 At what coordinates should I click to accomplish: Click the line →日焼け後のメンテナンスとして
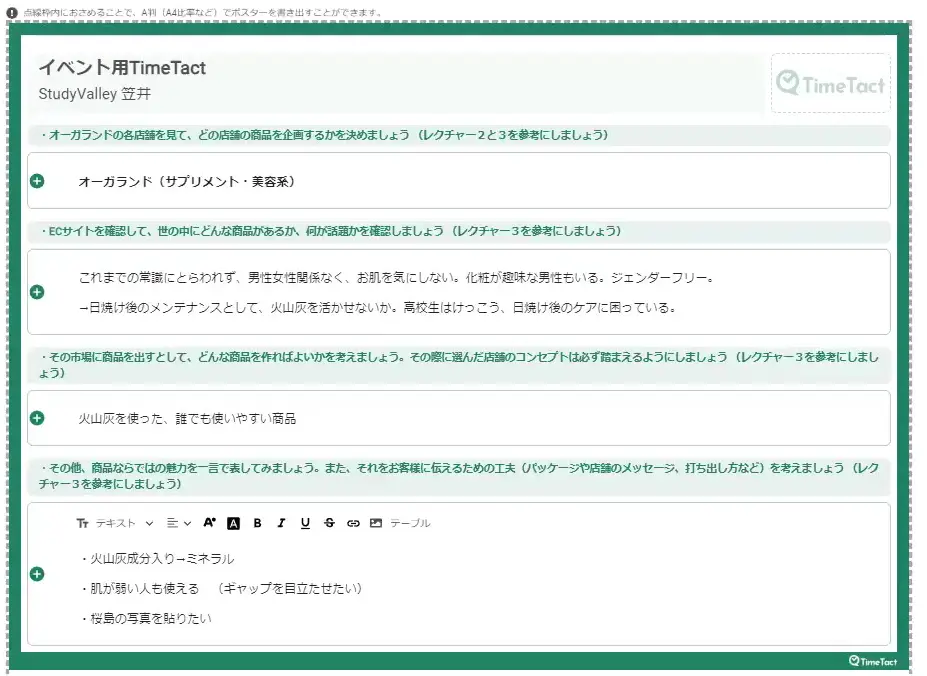pos(378,308)
